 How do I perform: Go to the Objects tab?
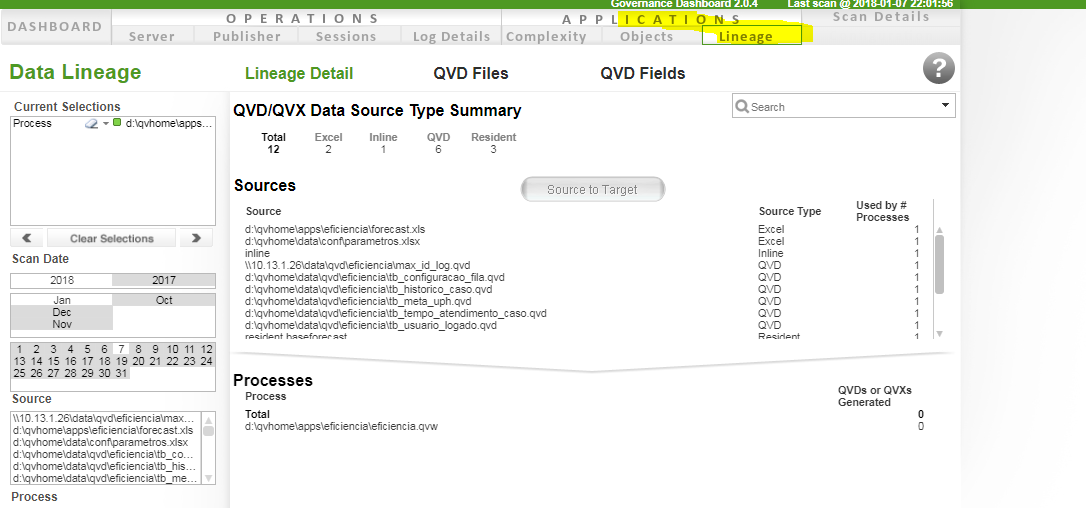pos(647,36)
